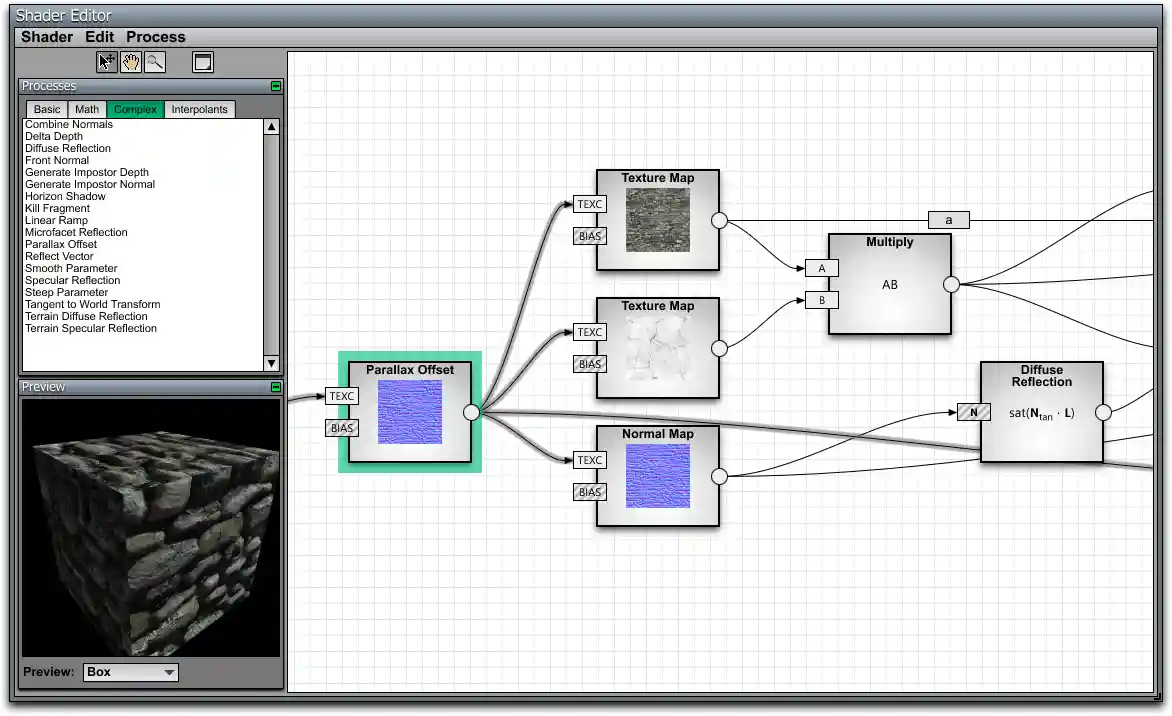Click the Parallax Offset node's BIAS input
This screenshot has width=1172, height=716.
click(342, 428)
